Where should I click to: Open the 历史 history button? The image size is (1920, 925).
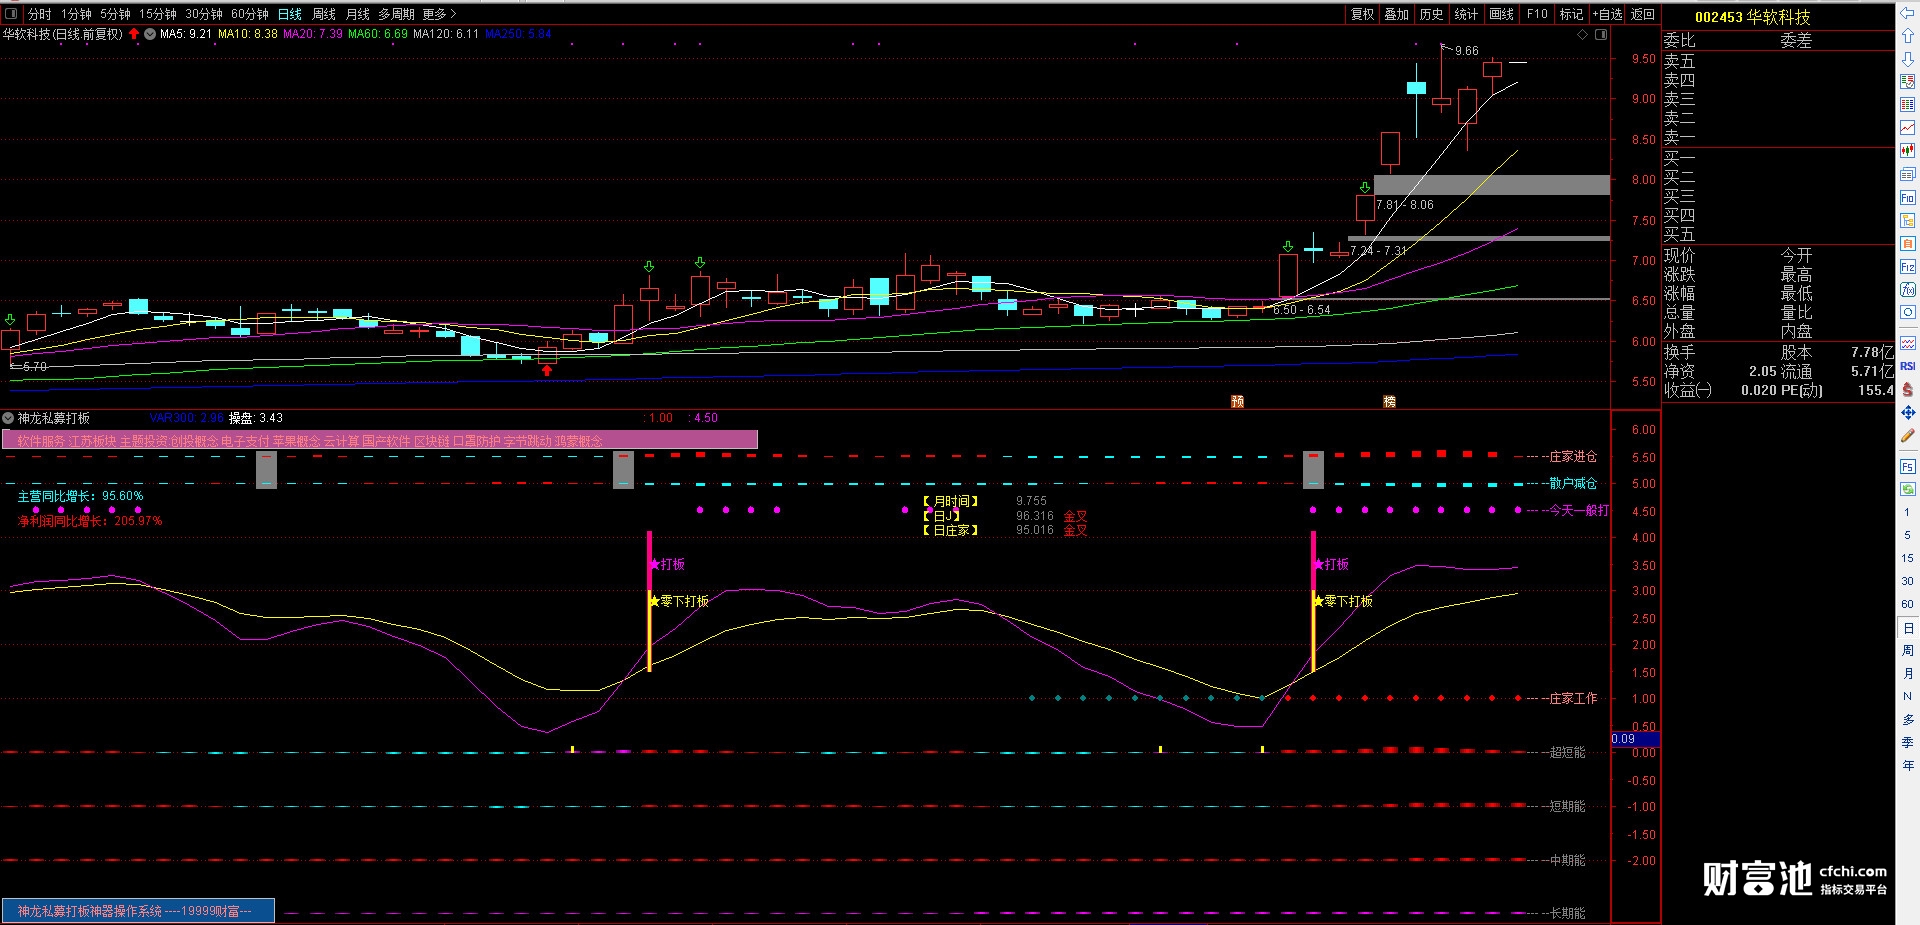(x=1432, y=14)
